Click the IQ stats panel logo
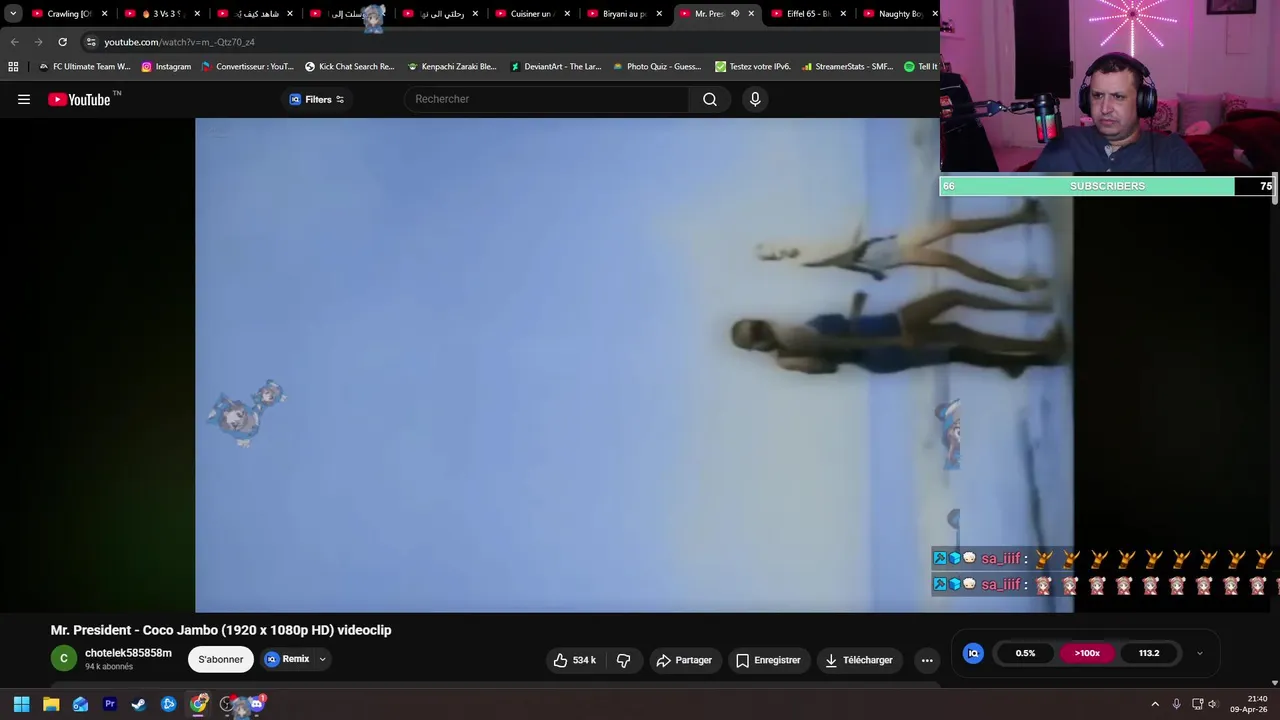 click(x=973, y=653)
